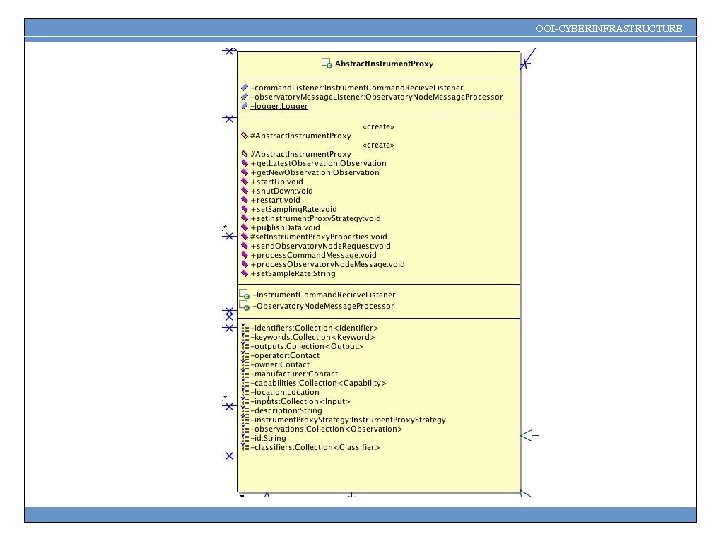
Task: Select the +sendObservatoryNodeRequest:void operation
Action: pyautogui.click(x=321, y=246)
